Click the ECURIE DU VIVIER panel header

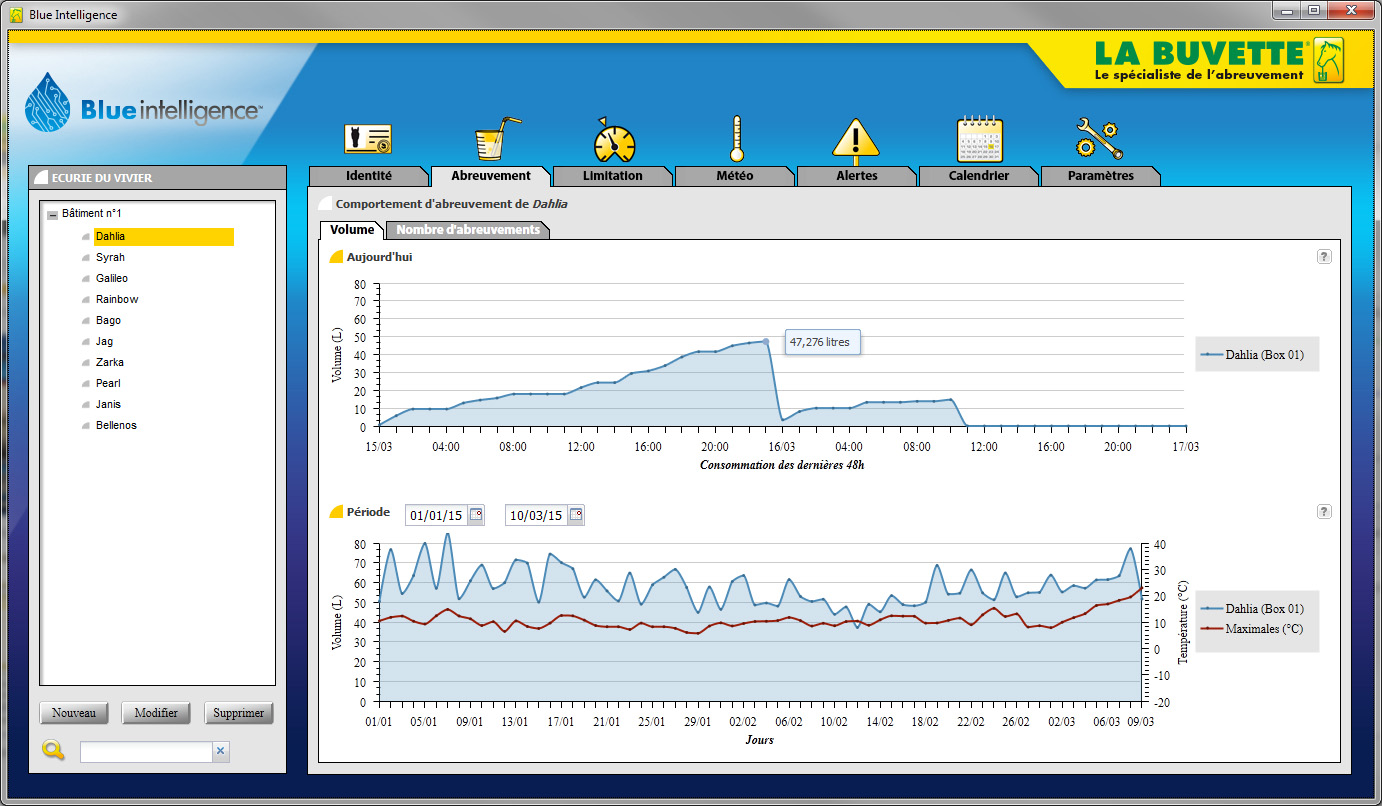coord(157,178)
